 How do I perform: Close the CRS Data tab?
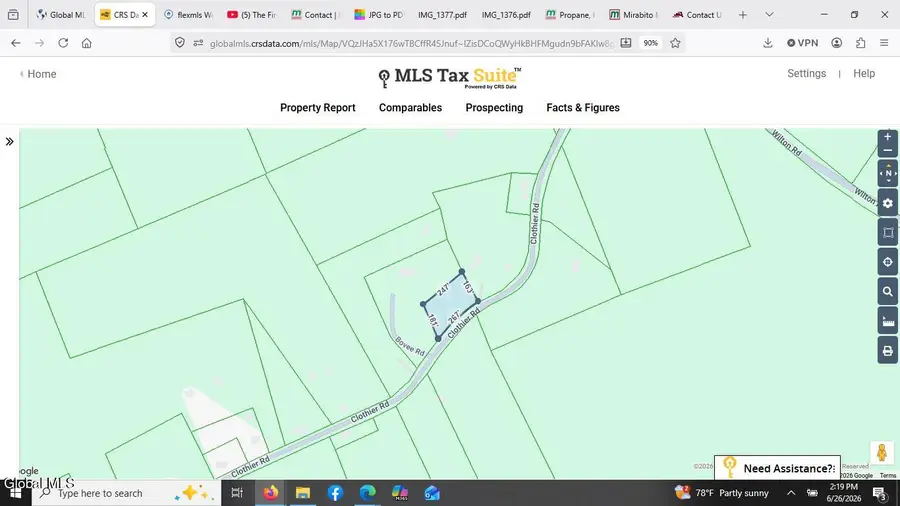[145, 15]
